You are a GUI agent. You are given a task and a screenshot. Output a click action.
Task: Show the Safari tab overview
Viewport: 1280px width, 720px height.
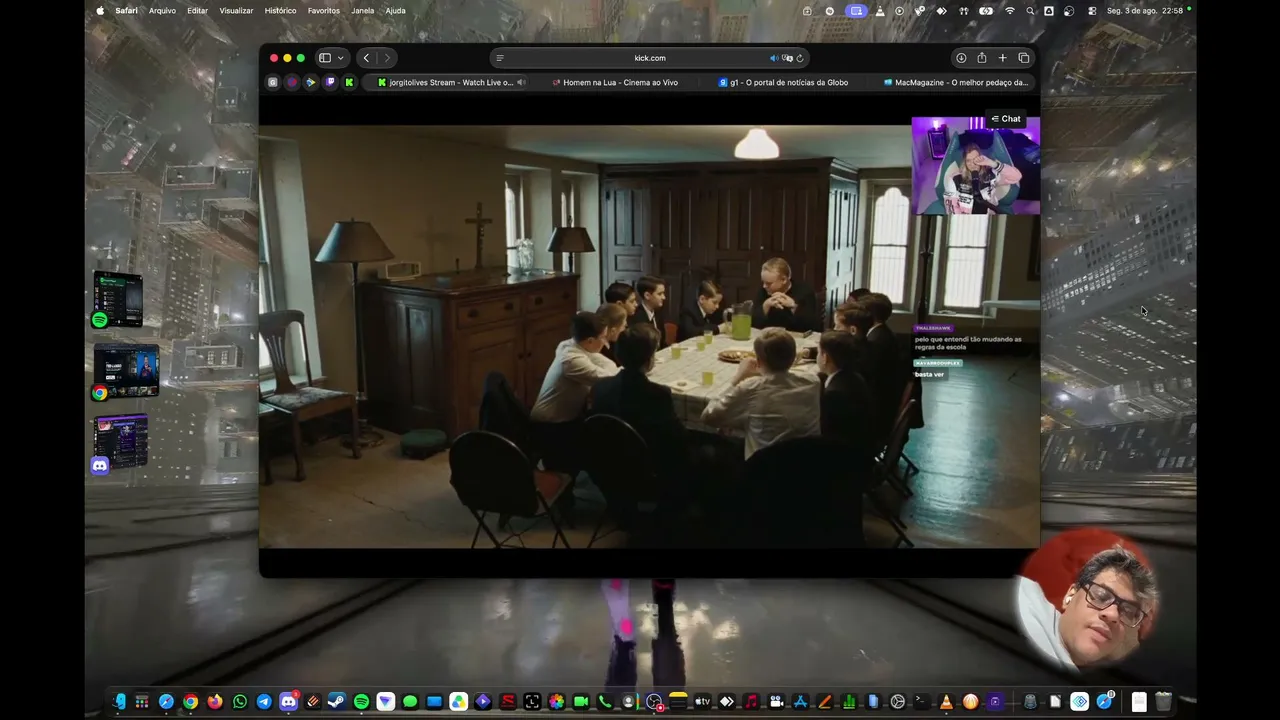click(x=1024, y=58)
